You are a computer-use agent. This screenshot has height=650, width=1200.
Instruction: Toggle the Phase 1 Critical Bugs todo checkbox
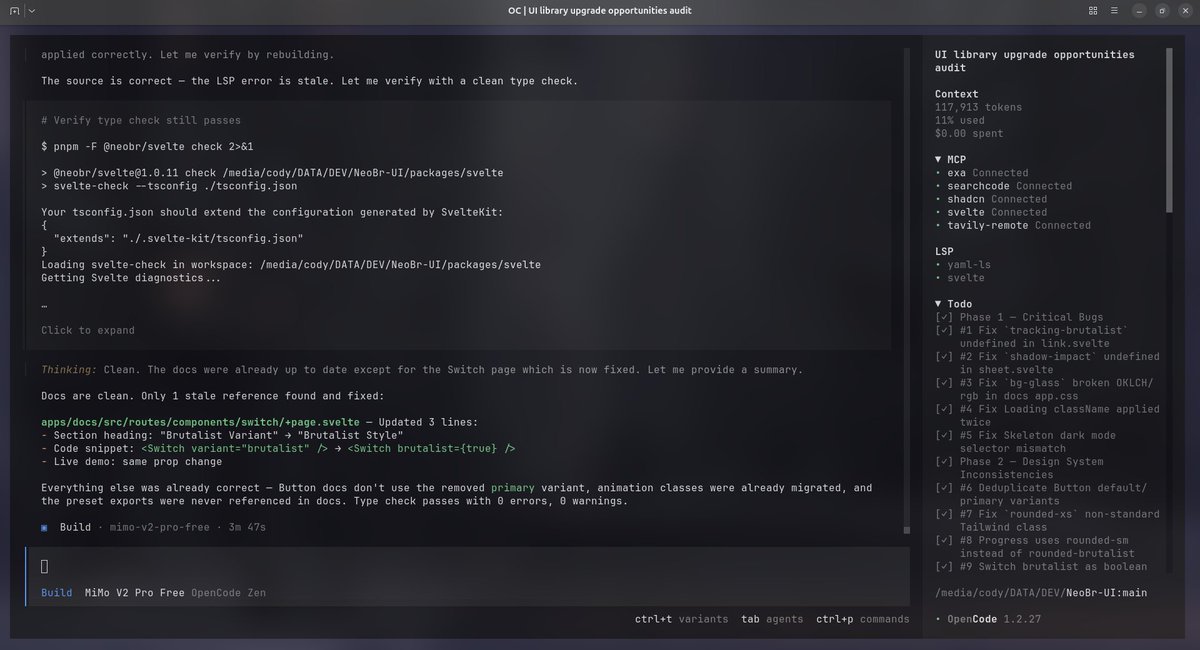pos(944,317)
